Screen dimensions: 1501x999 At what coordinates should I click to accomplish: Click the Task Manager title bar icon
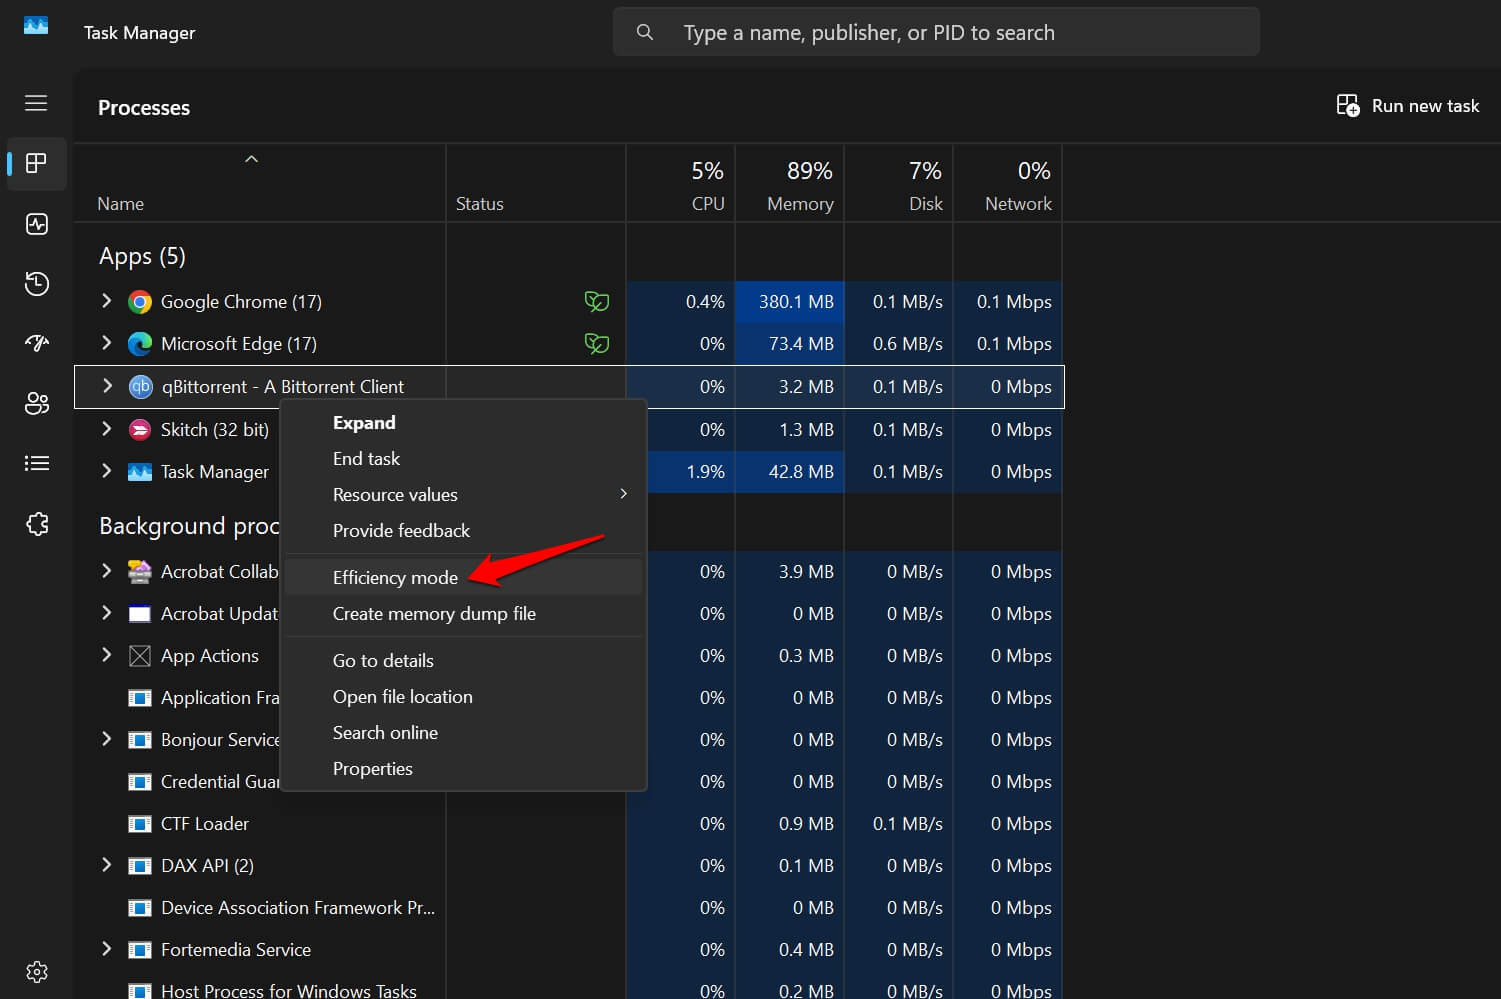pos(36,26)
